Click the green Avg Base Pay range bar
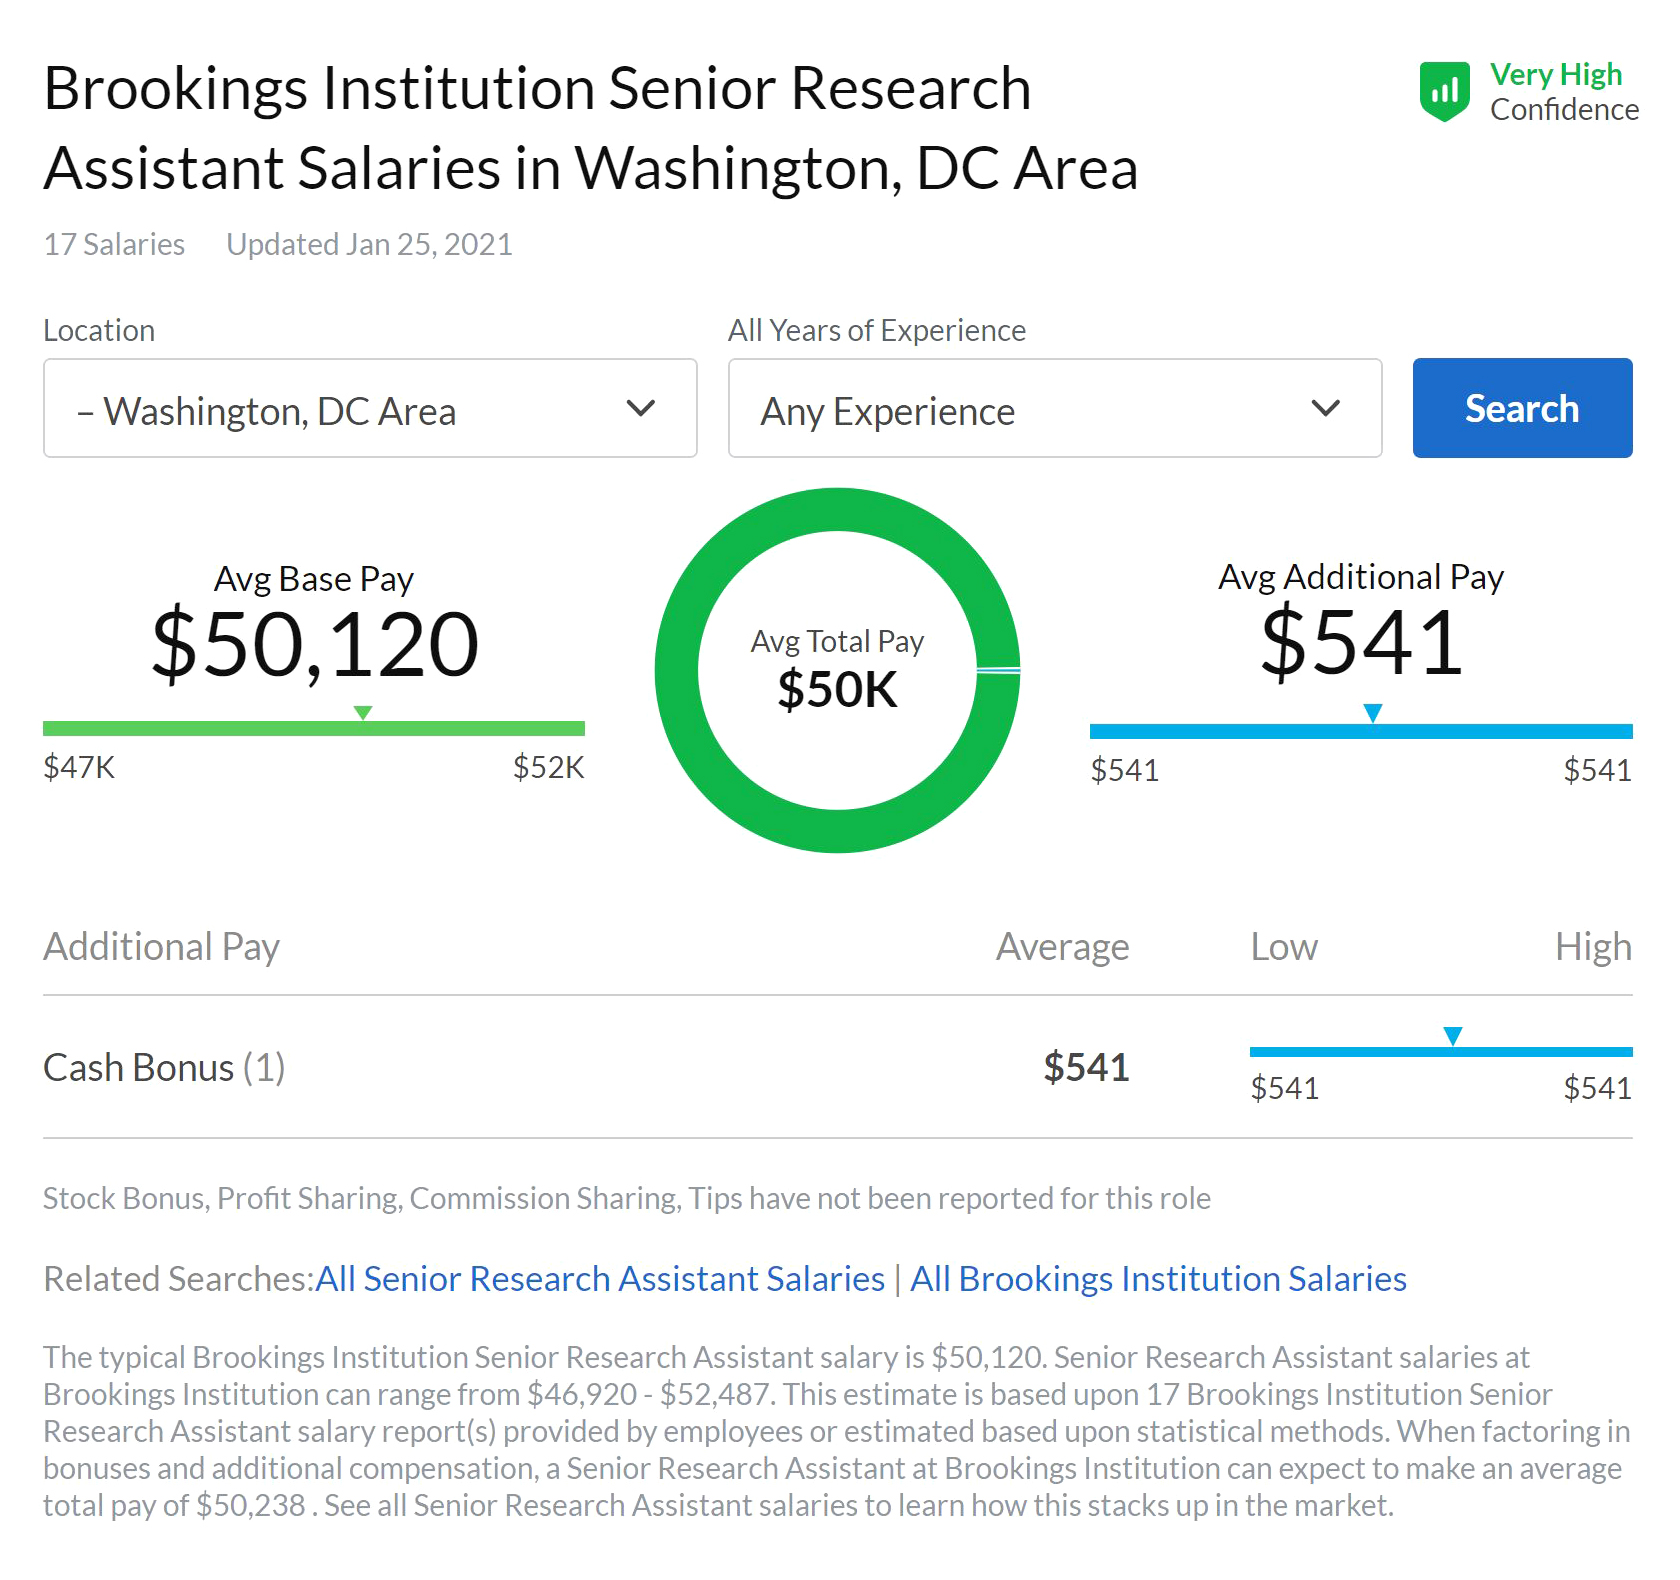The width and height of the screenshot is (1680, 1580). 314,729
